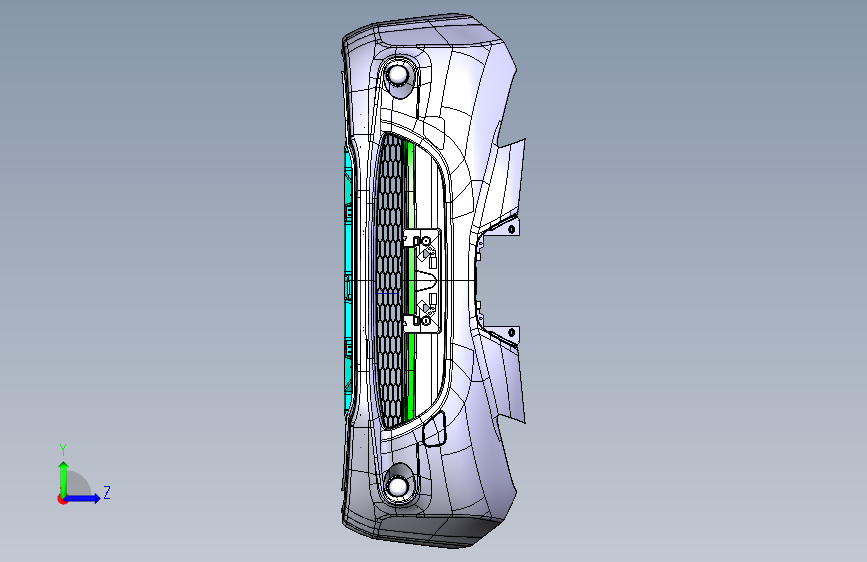
Task: Select the tow hook cover outline
Action: point(434,430)
